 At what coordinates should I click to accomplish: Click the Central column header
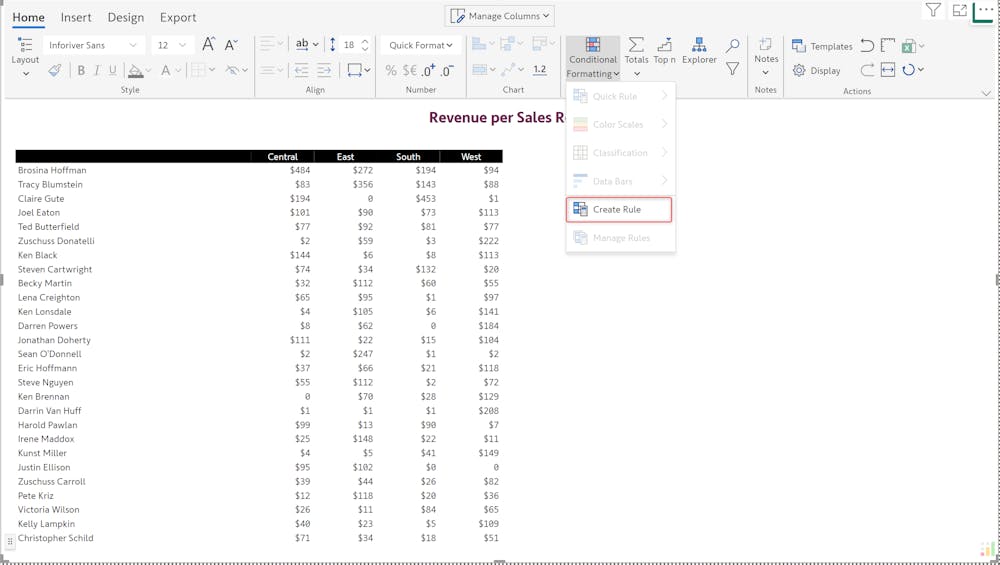(x=283, y=156)
